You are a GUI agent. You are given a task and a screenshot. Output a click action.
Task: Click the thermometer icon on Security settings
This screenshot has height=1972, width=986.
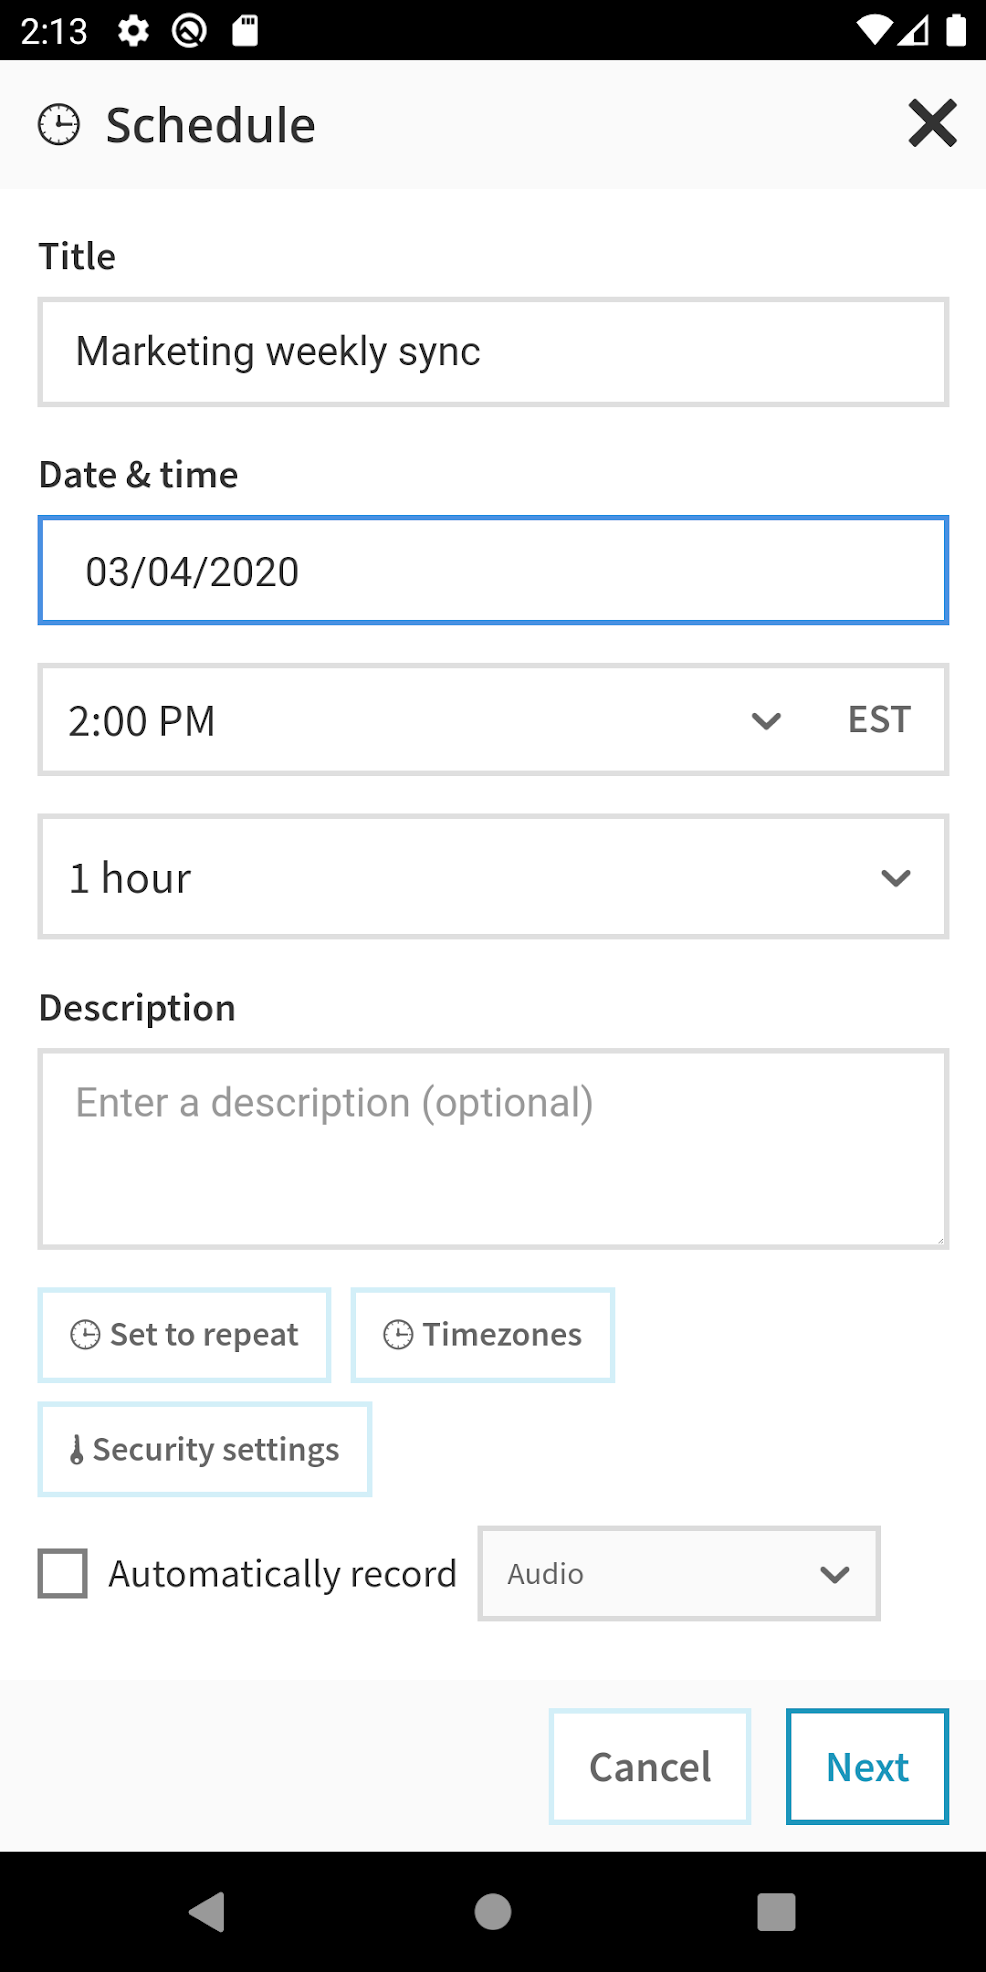click(x=77, y=1450)
